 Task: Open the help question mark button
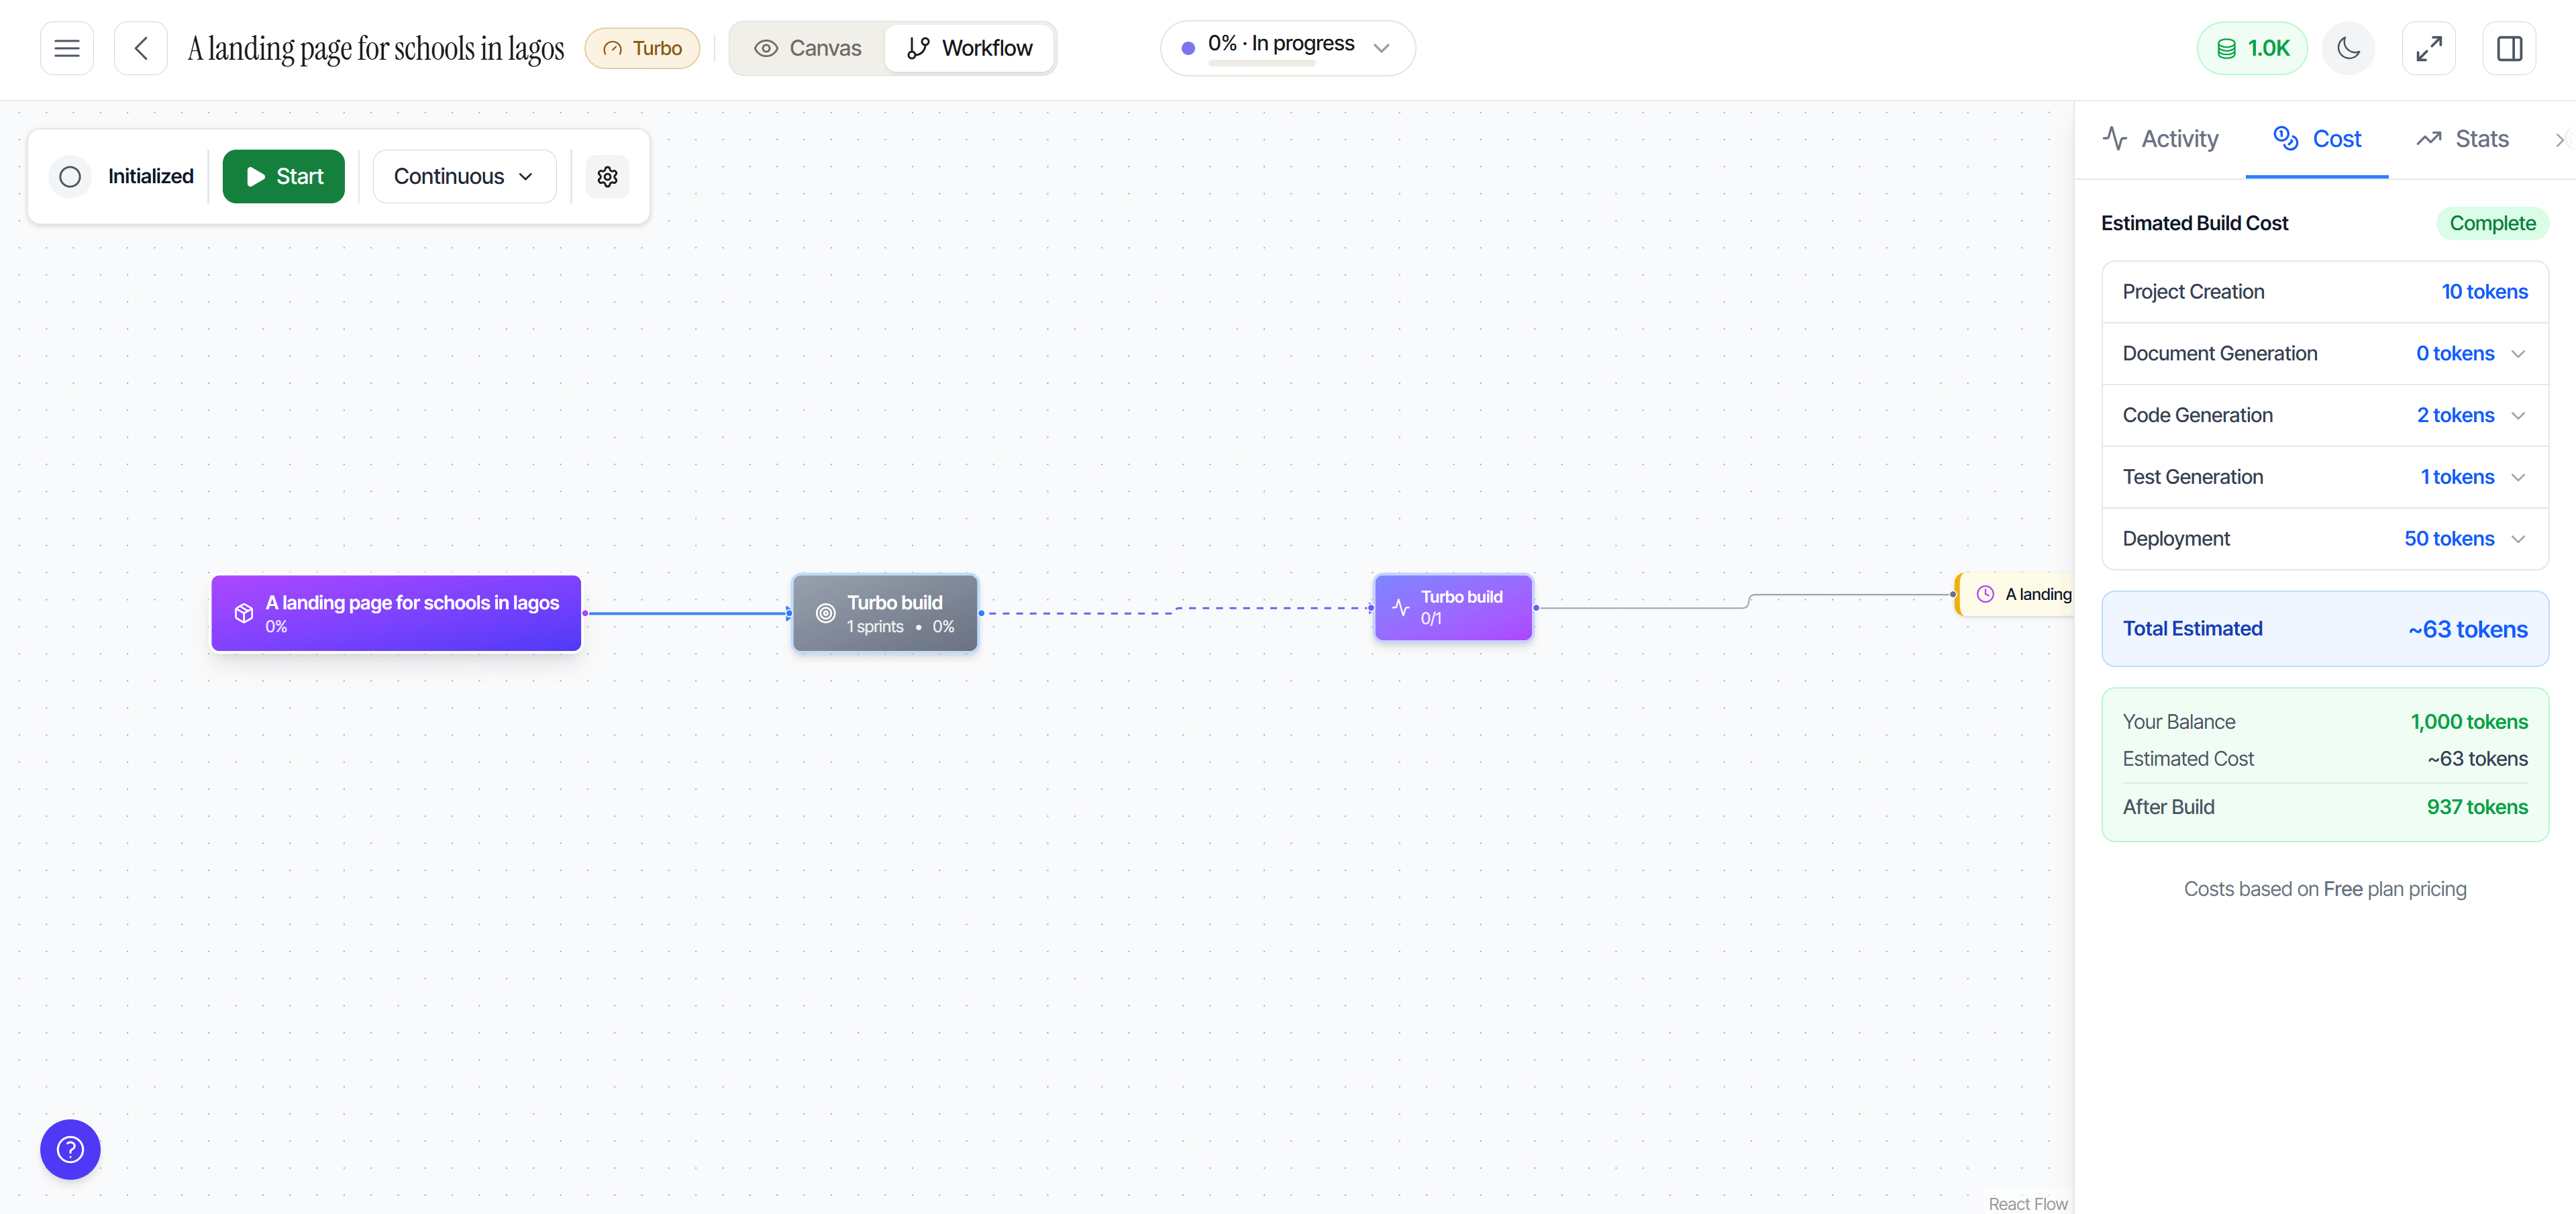point(70,1149)
